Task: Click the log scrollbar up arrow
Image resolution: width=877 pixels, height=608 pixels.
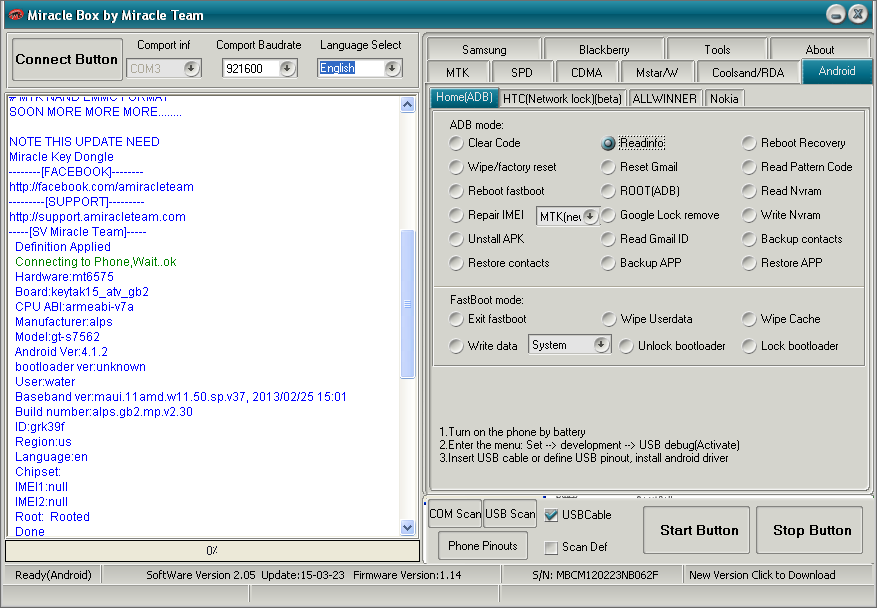Action: click(408, 105)
